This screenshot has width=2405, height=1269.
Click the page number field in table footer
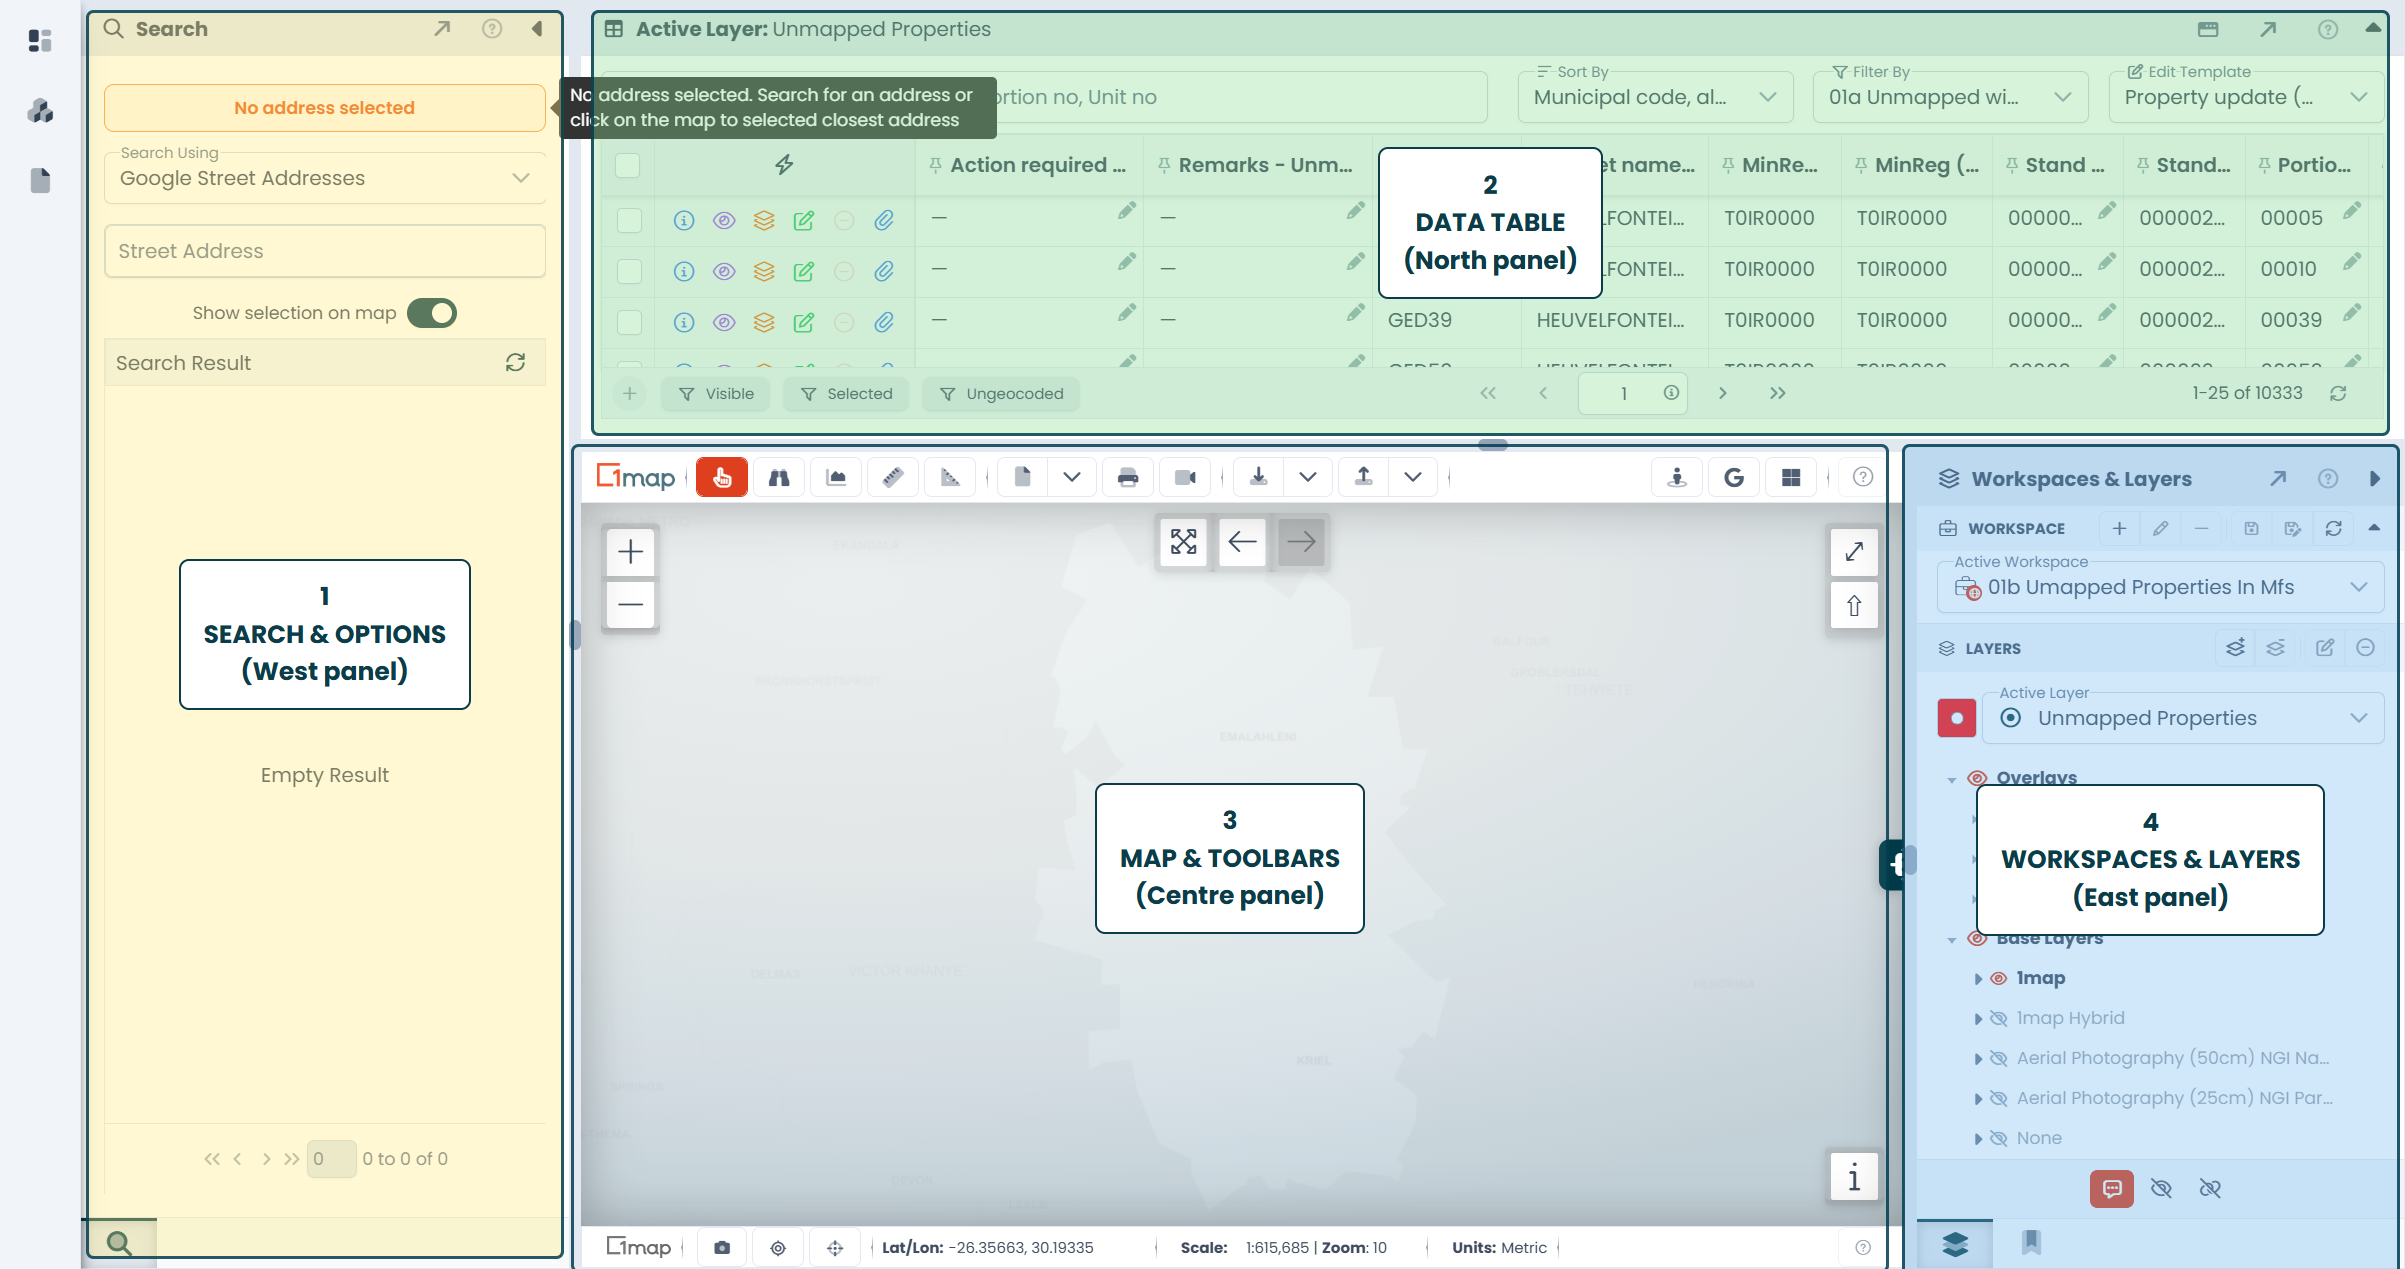tap(1633, 394)
